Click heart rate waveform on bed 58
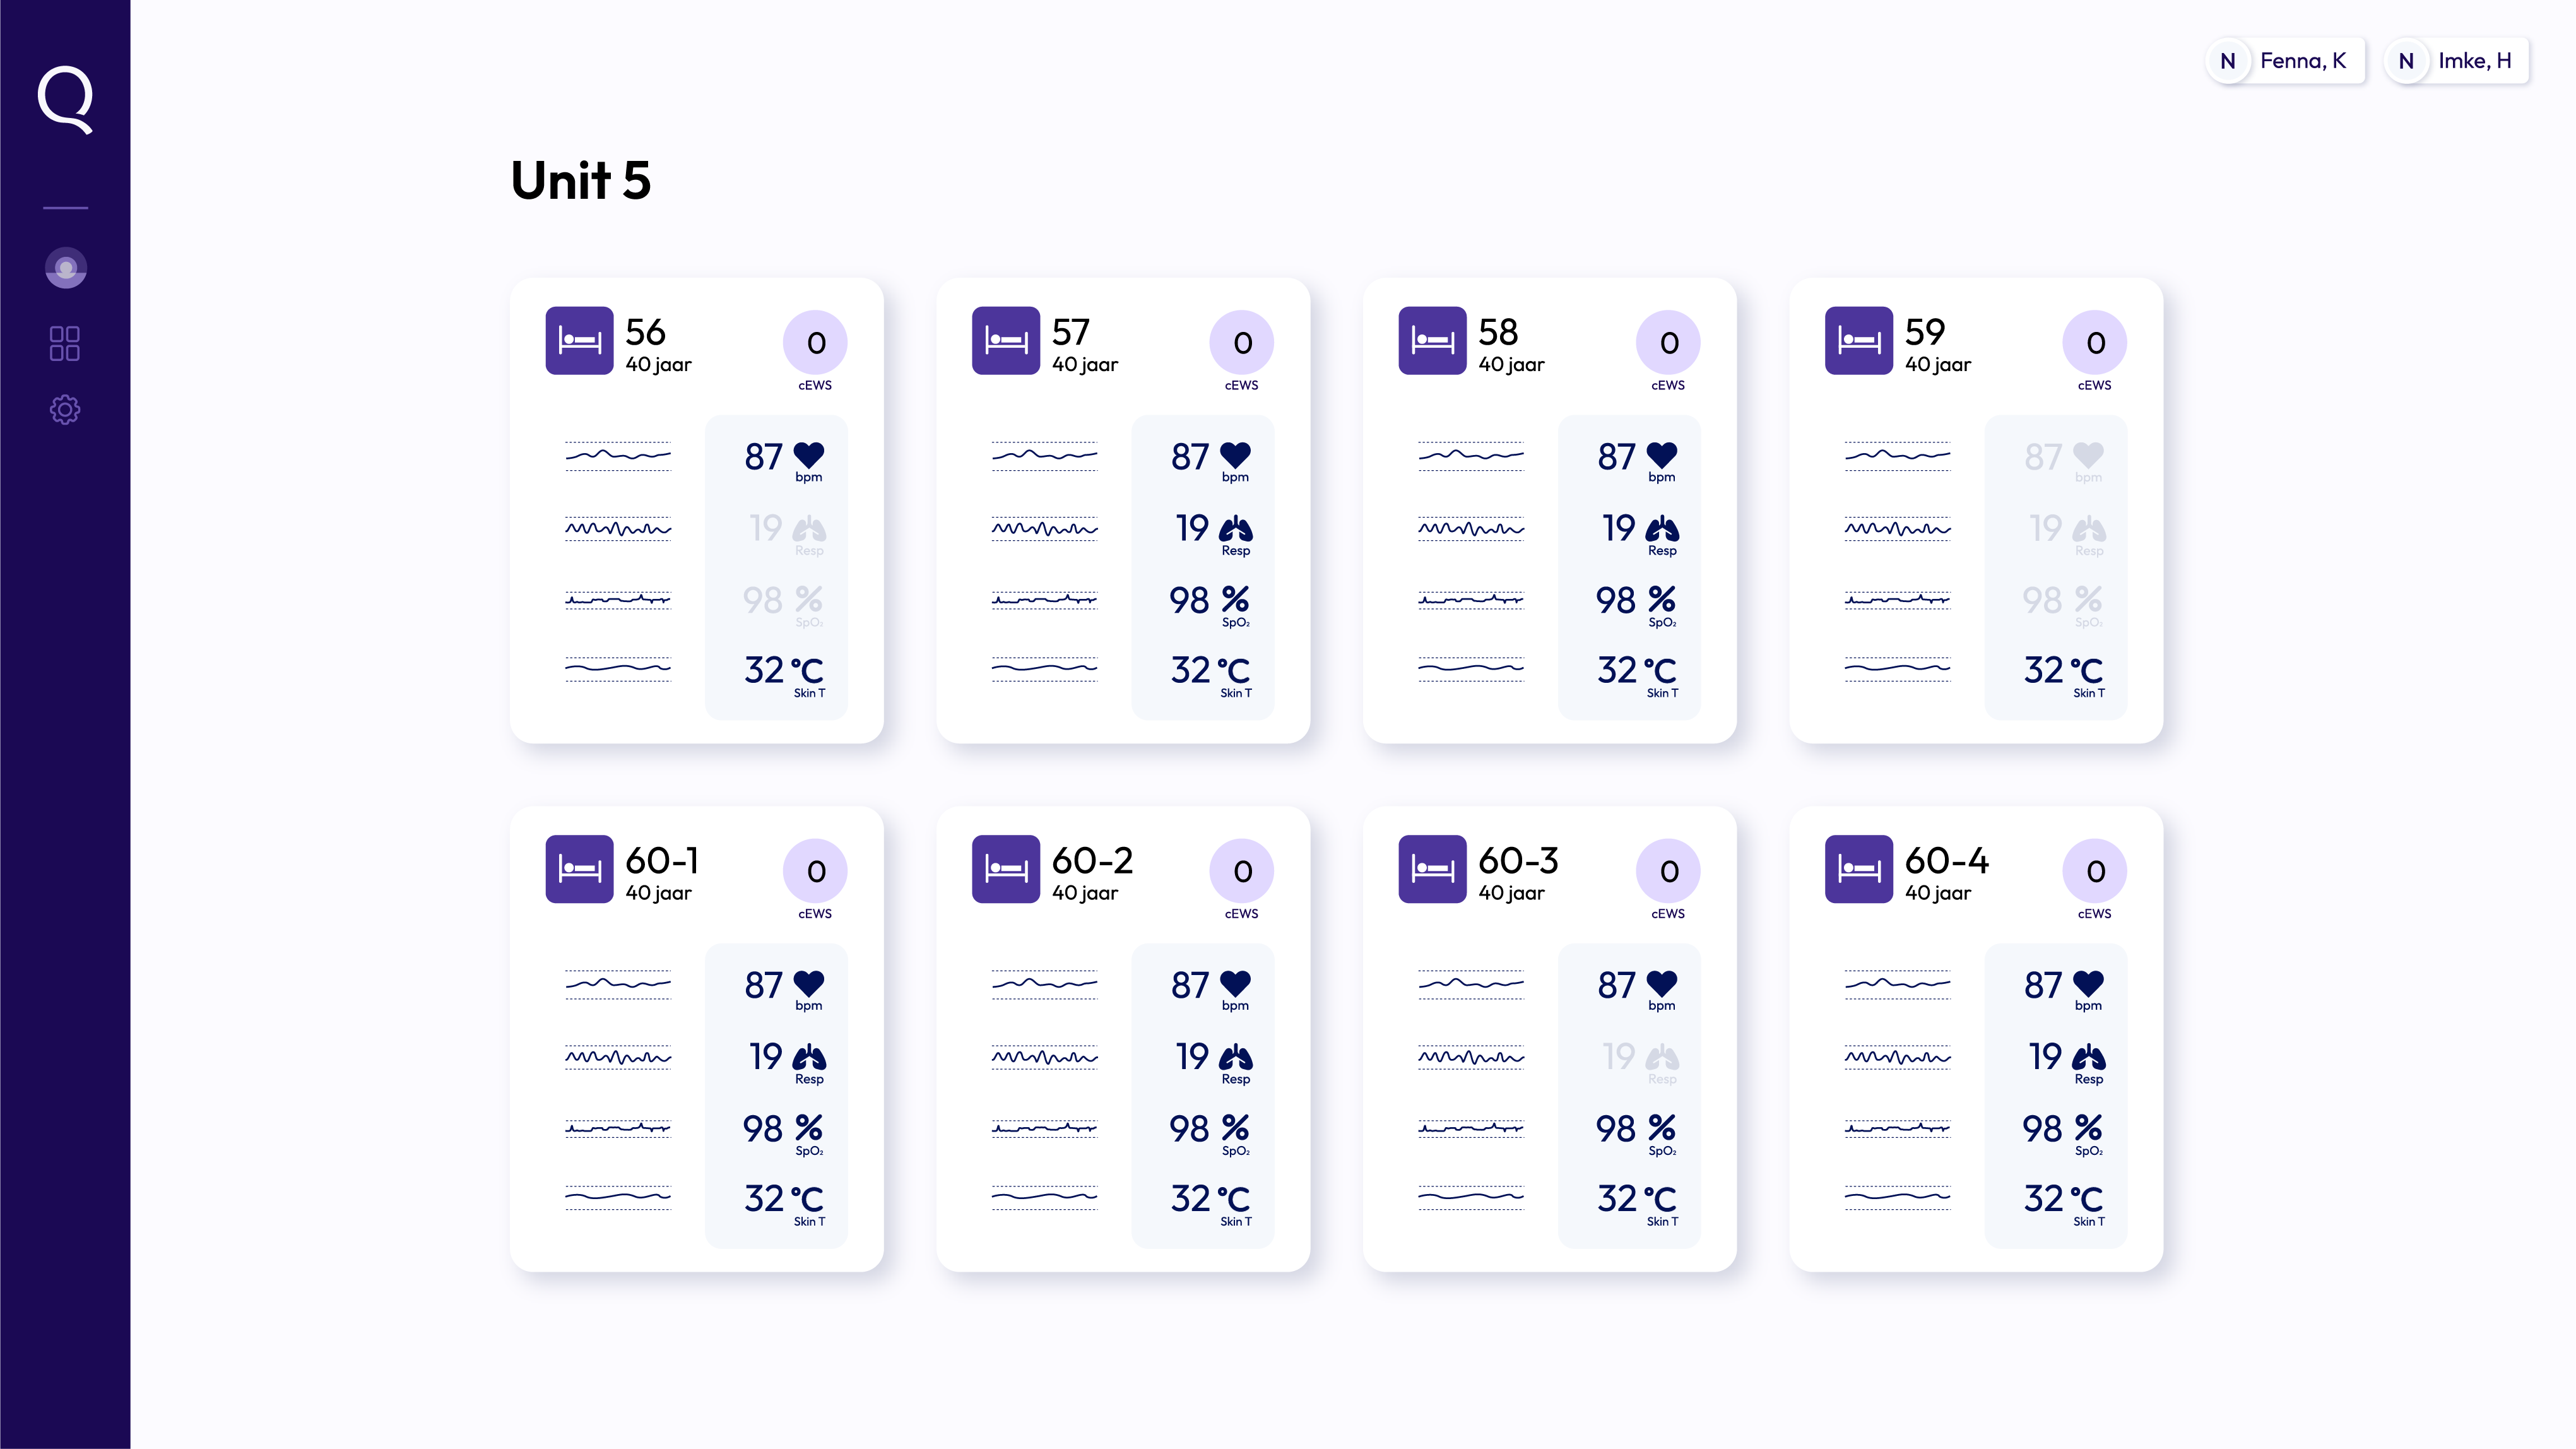 point(1470,456)
